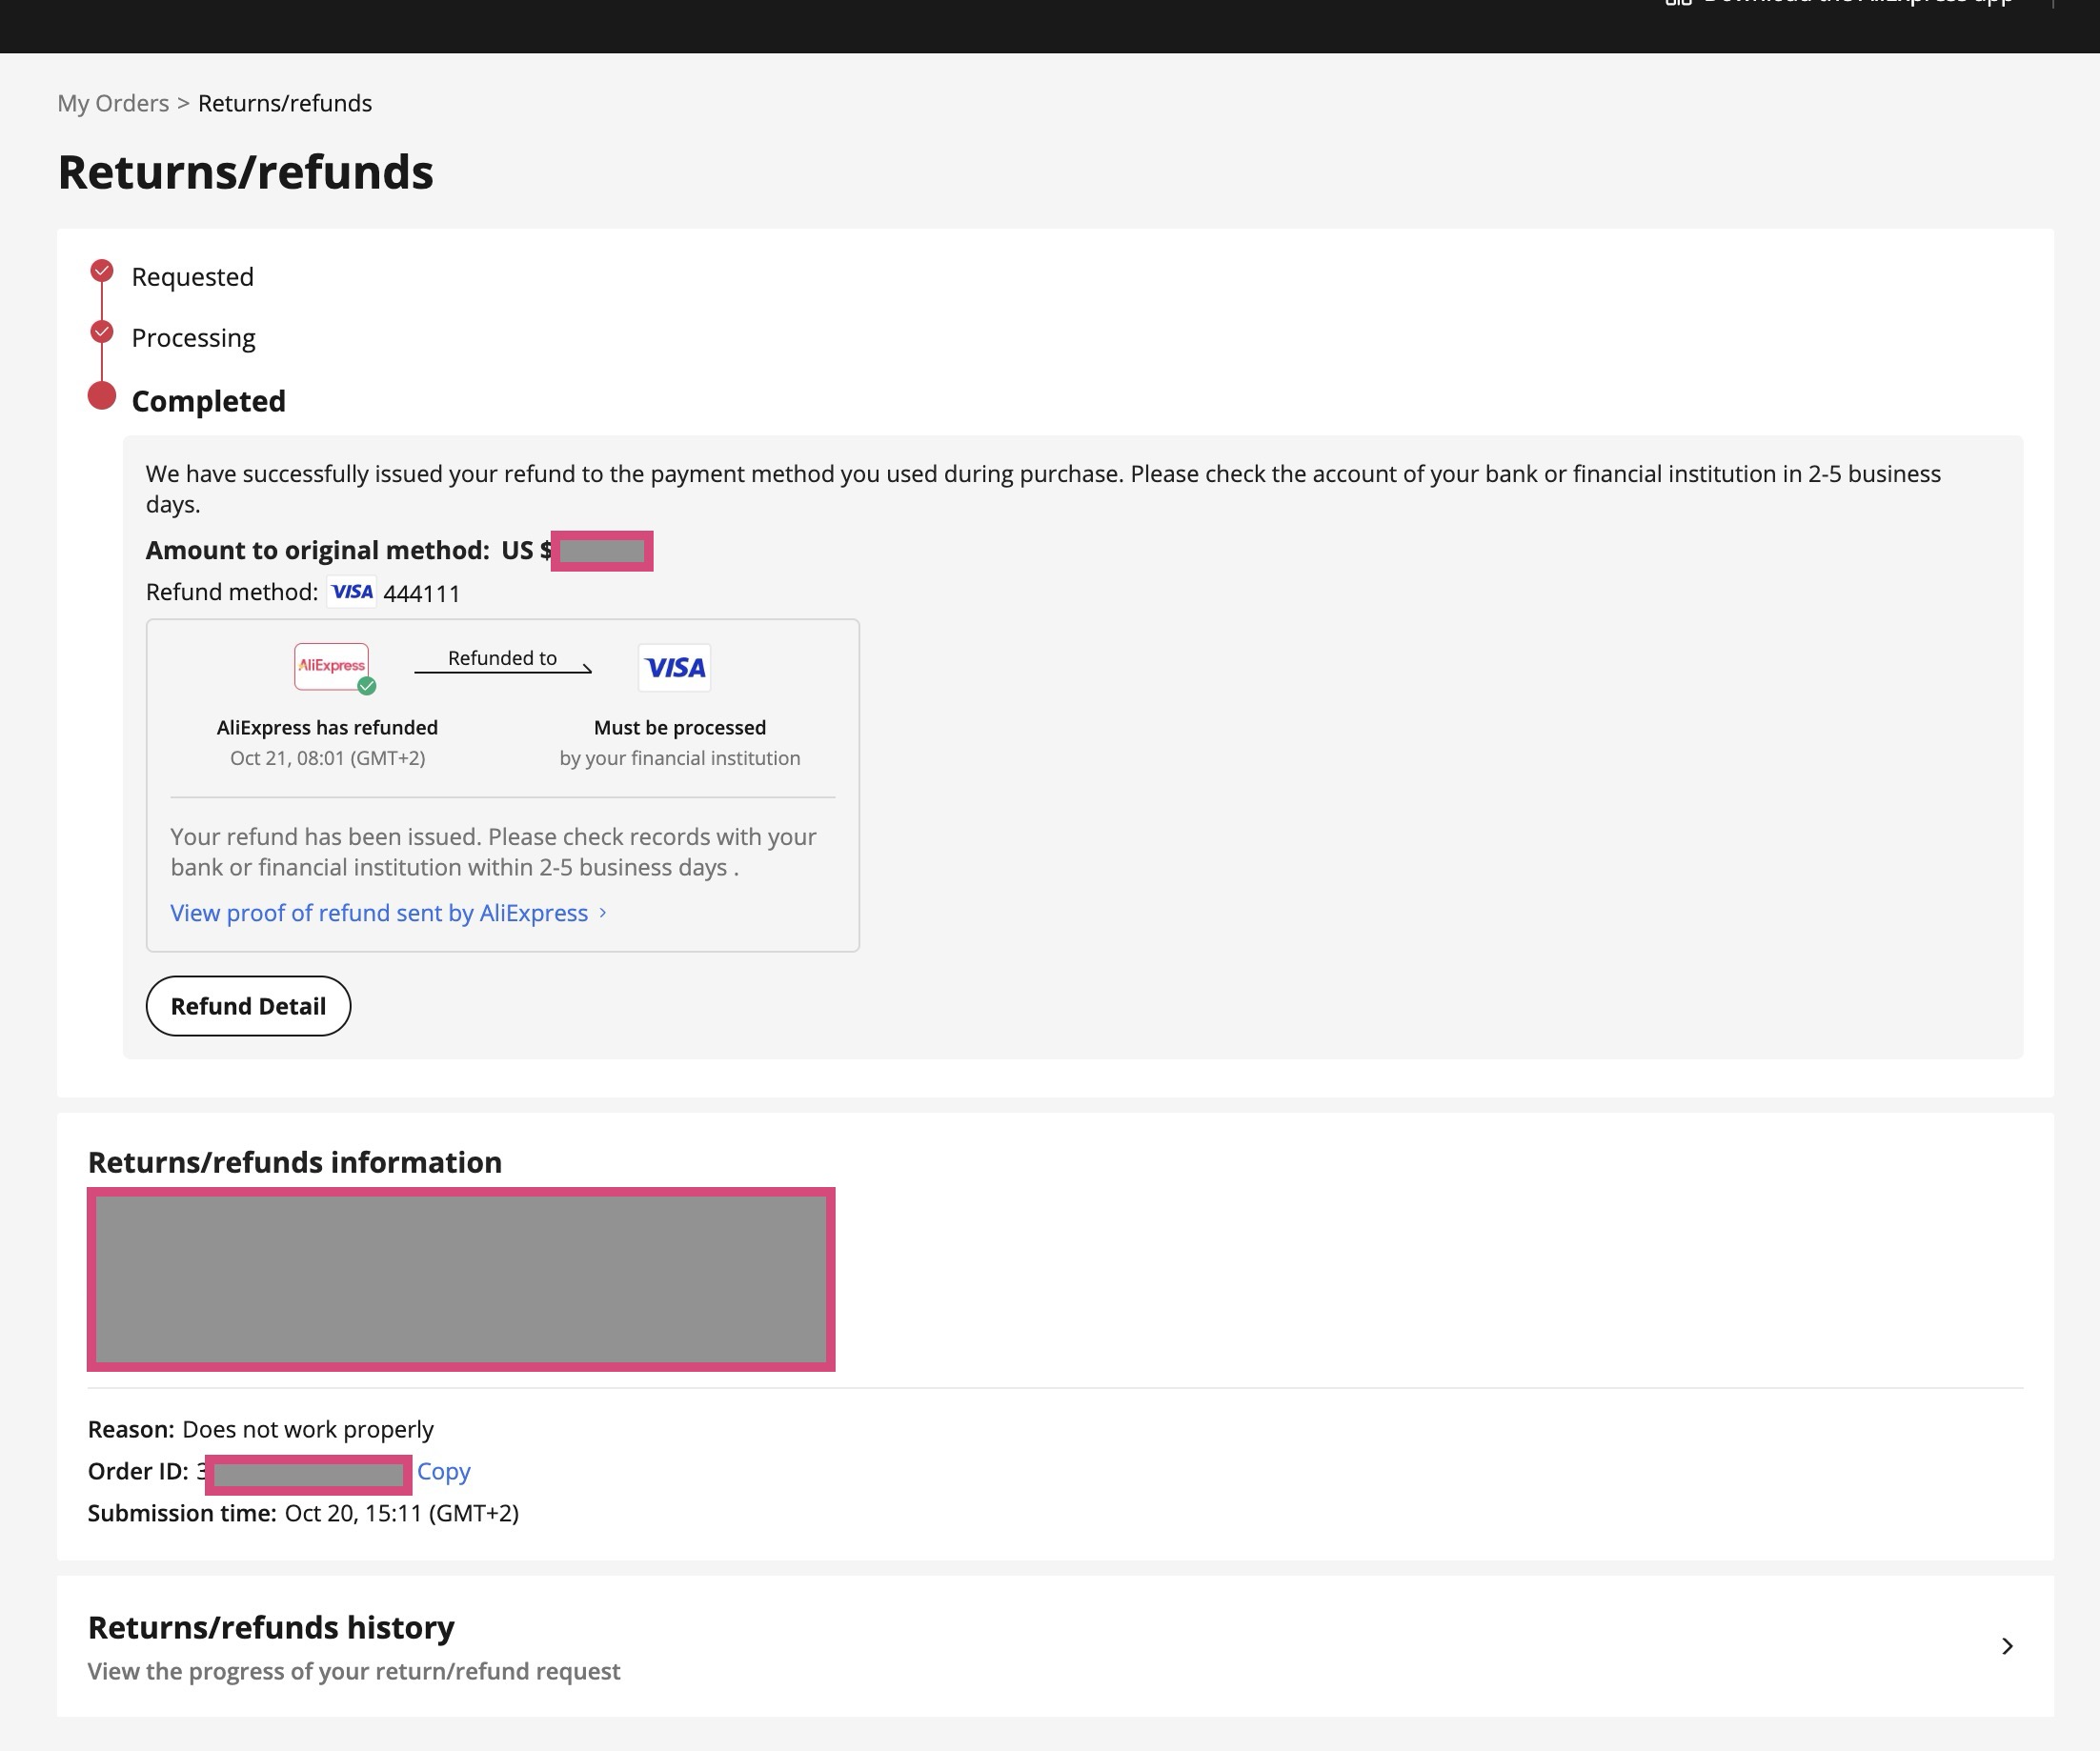The height and width of the screenshot is (1751, 2100).
Task: Click View the progress of your return/refund request
Action: (354, 1672)
